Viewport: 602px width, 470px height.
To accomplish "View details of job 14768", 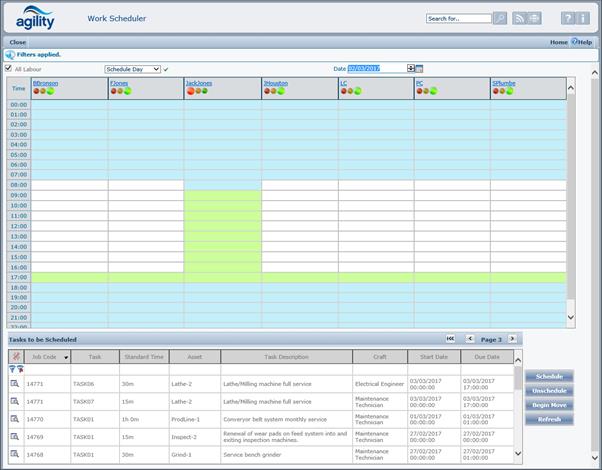I will point(15,454).
